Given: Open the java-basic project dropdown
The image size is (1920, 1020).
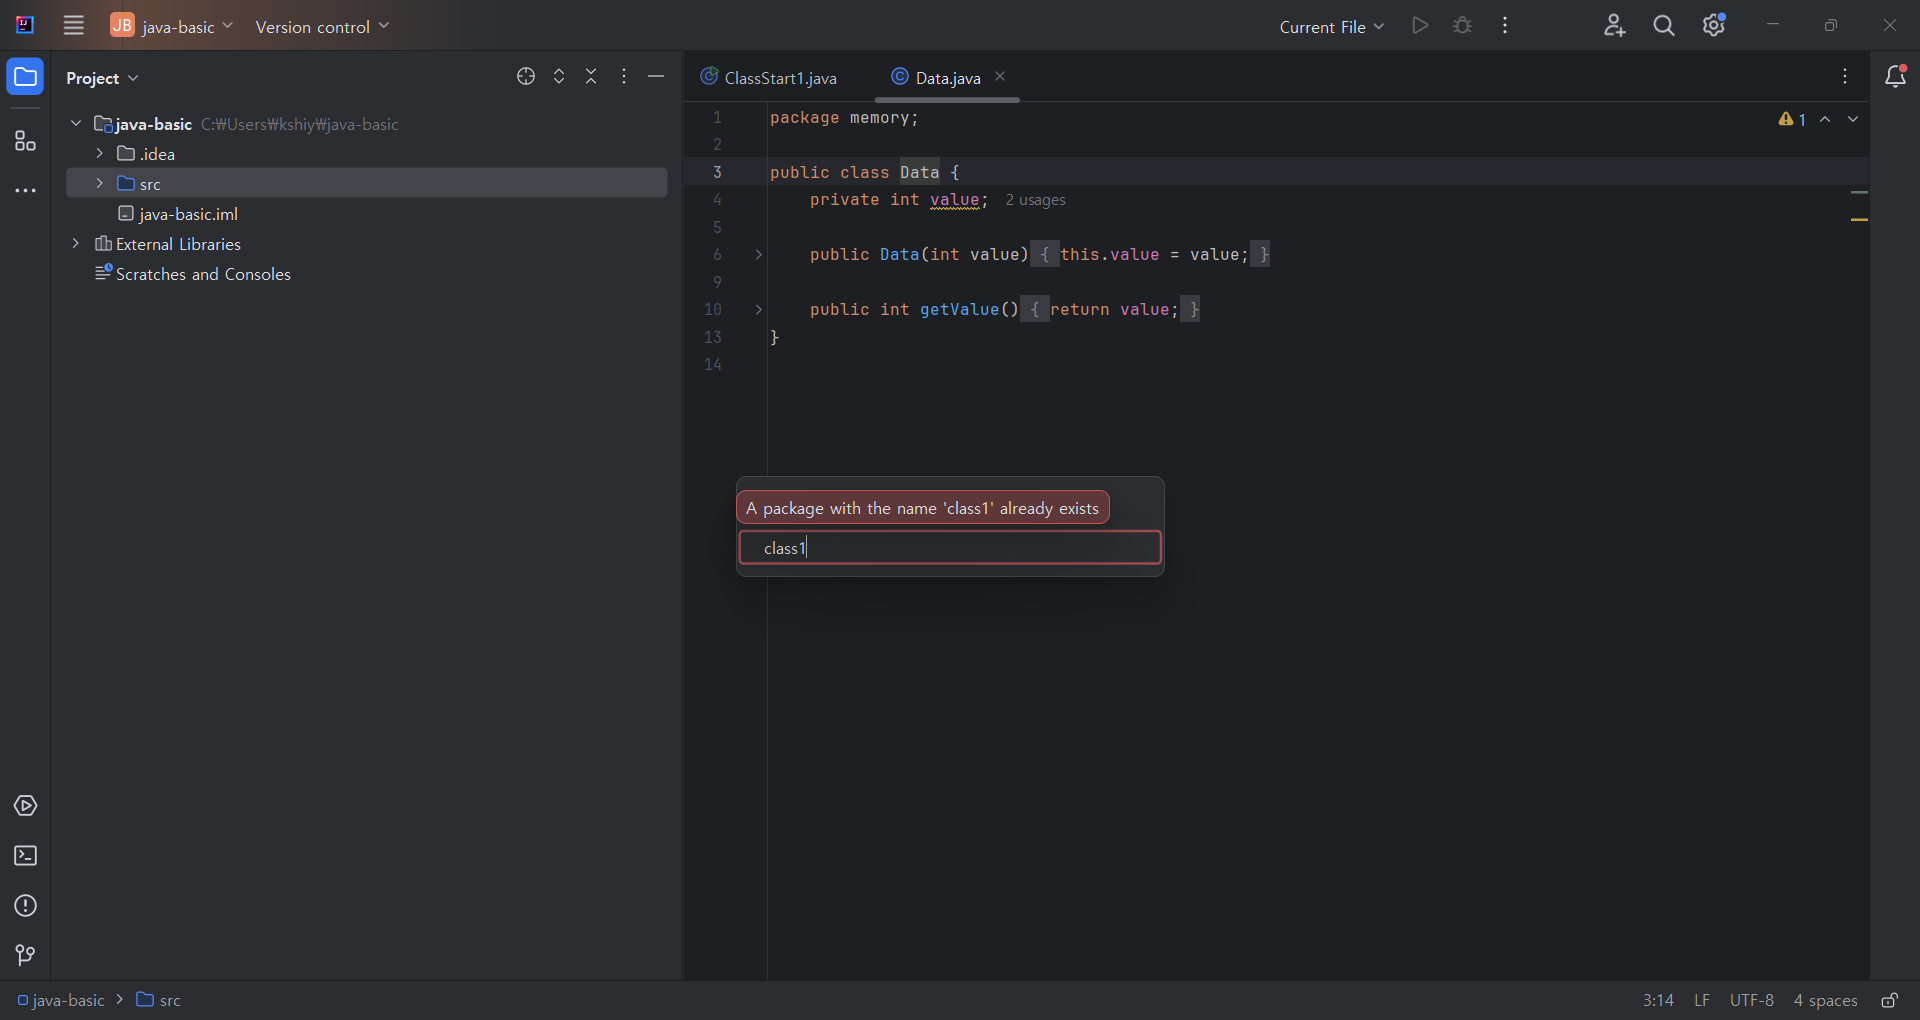Looking at the screenshot, I should click(171, 26).
